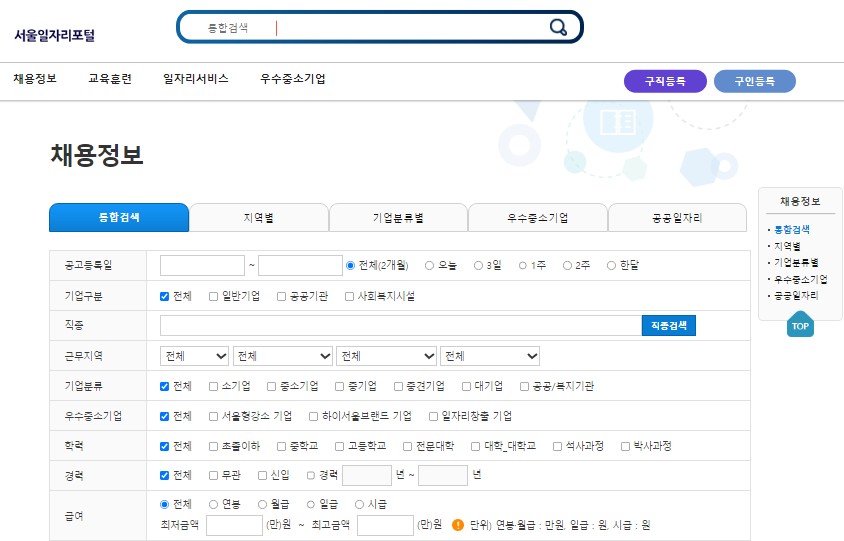Click the 구인등록 button
This screenshot has width=844, height=541.
755,81
